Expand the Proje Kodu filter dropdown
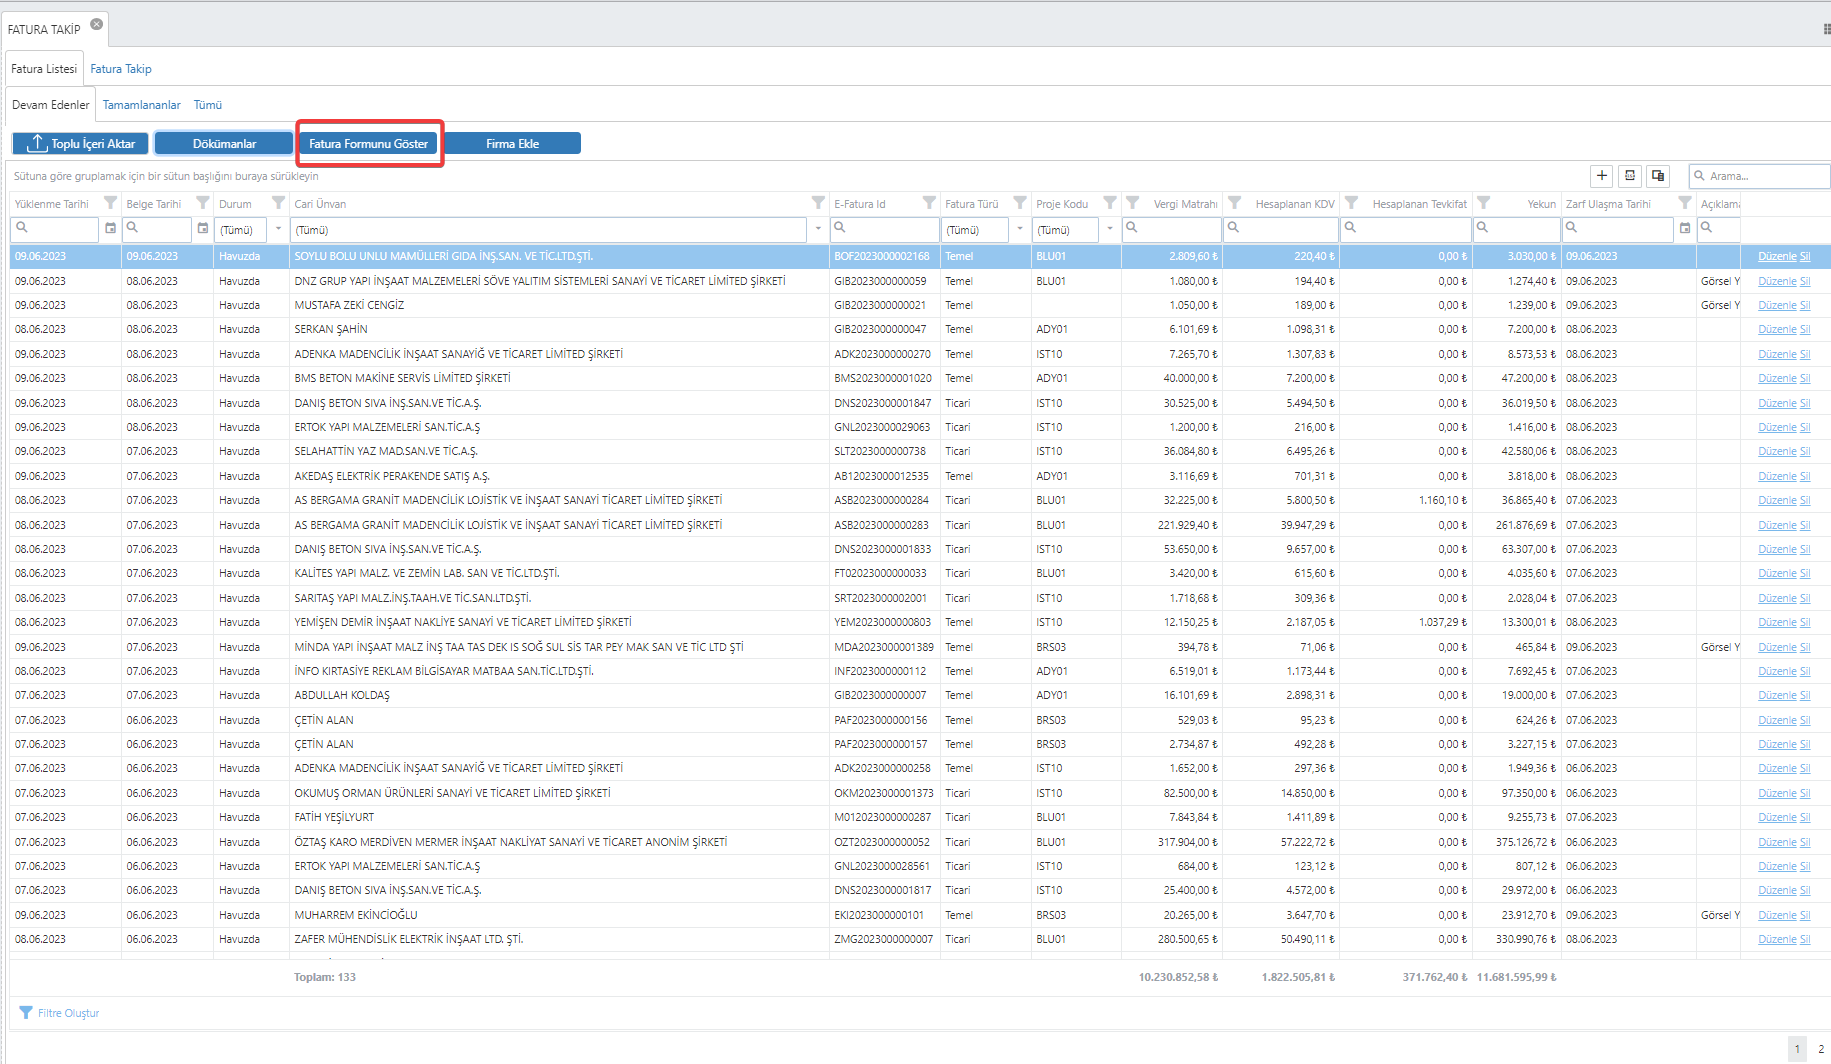This screenshot has height=1064, width=1831. pyautogui.click(x=1109, y=229)
